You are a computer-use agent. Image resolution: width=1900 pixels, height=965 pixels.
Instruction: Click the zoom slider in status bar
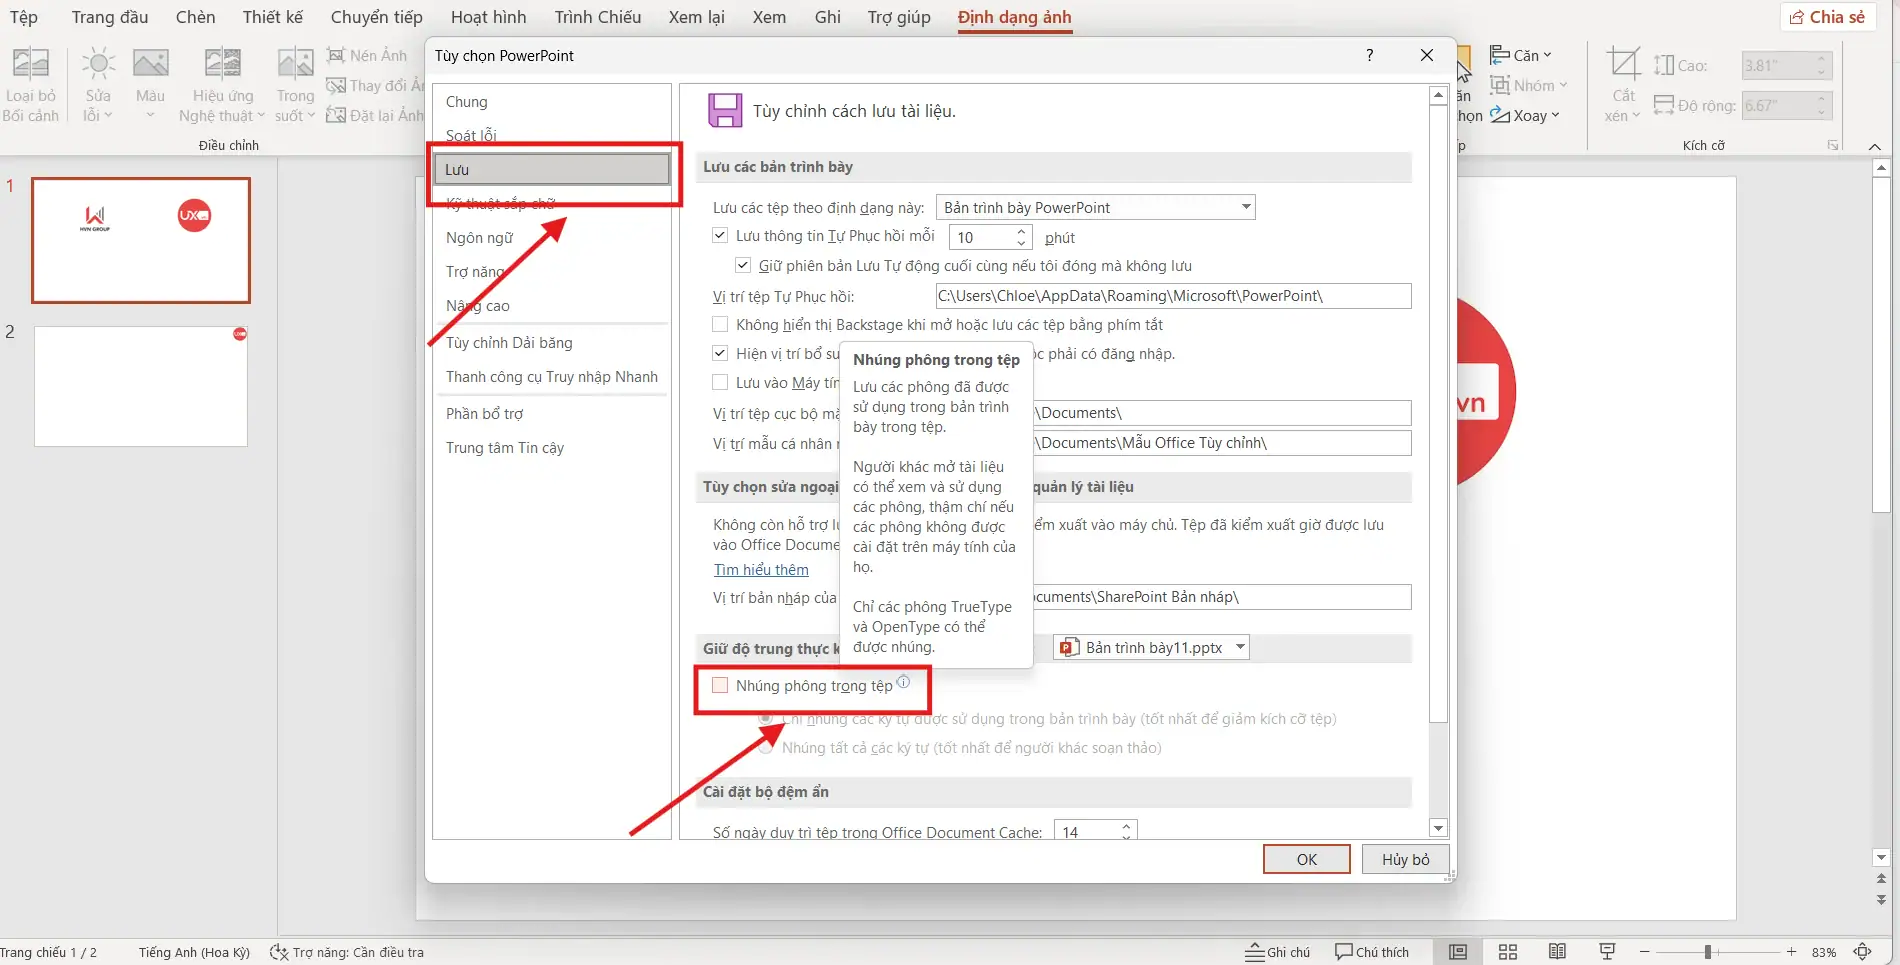[1708, 952]
